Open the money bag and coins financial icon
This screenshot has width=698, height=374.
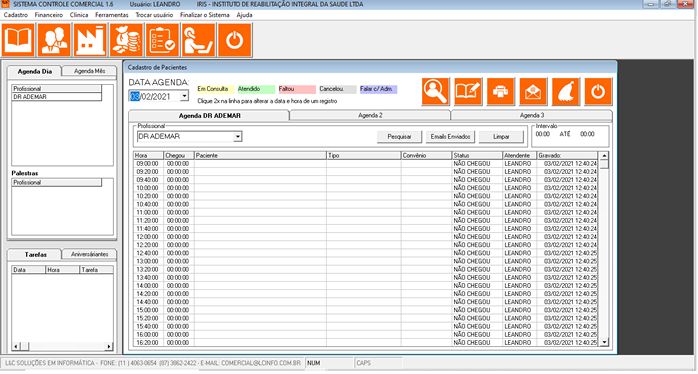126,41
